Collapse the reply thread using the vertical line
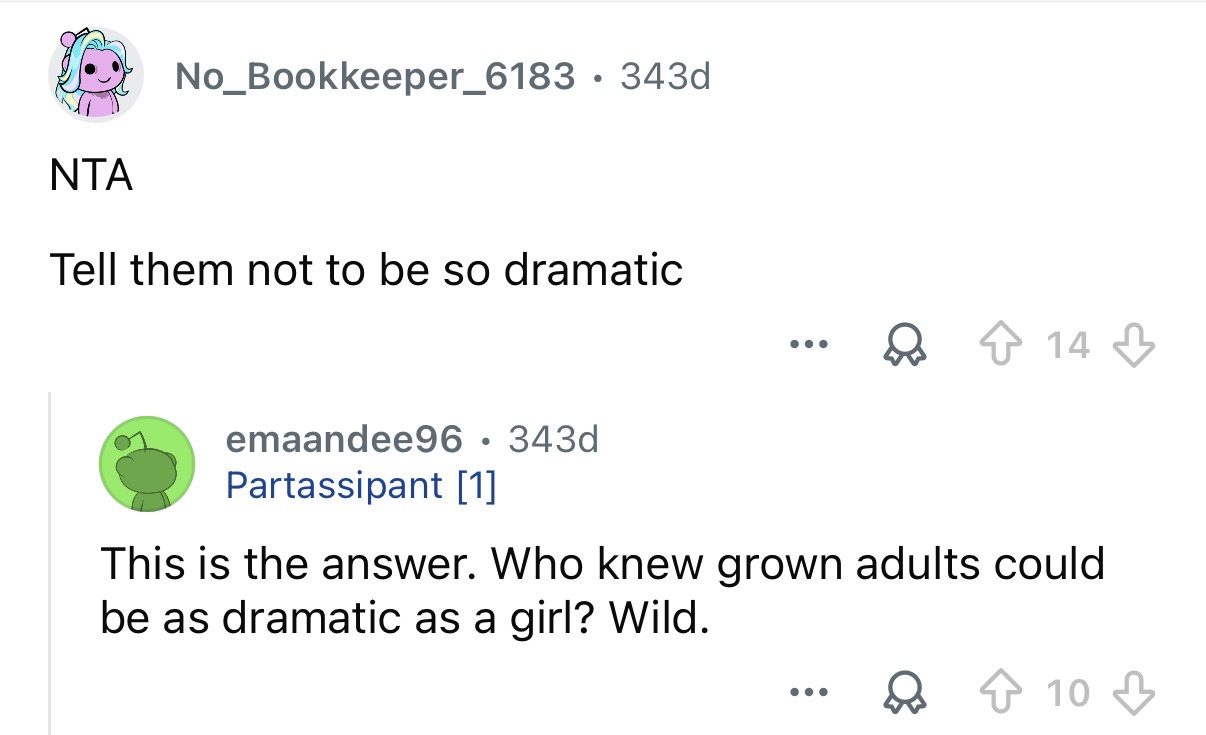Screen dimensions: 1206x735 coord(51,560)
